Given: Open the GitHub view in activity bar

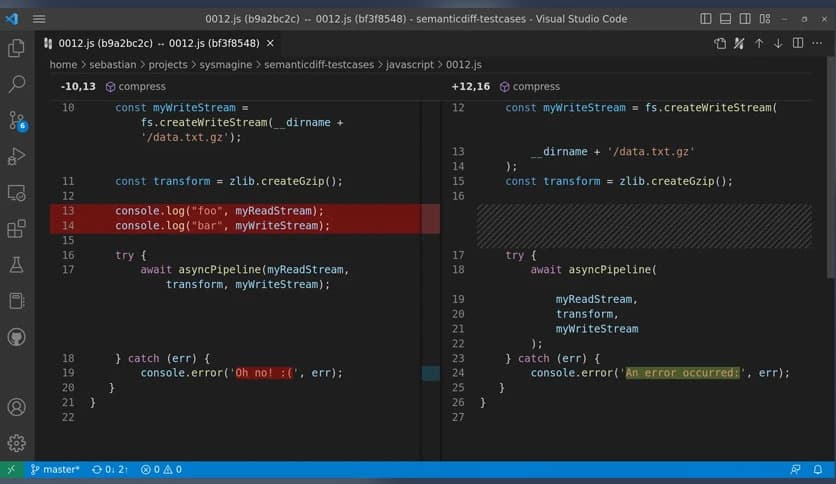Looking at the screenshot, I should coord(16,337).
